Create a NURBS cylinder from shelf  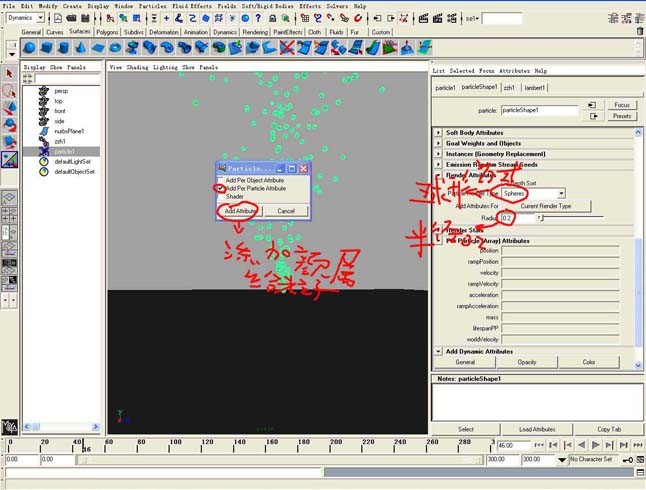point(63,48)
